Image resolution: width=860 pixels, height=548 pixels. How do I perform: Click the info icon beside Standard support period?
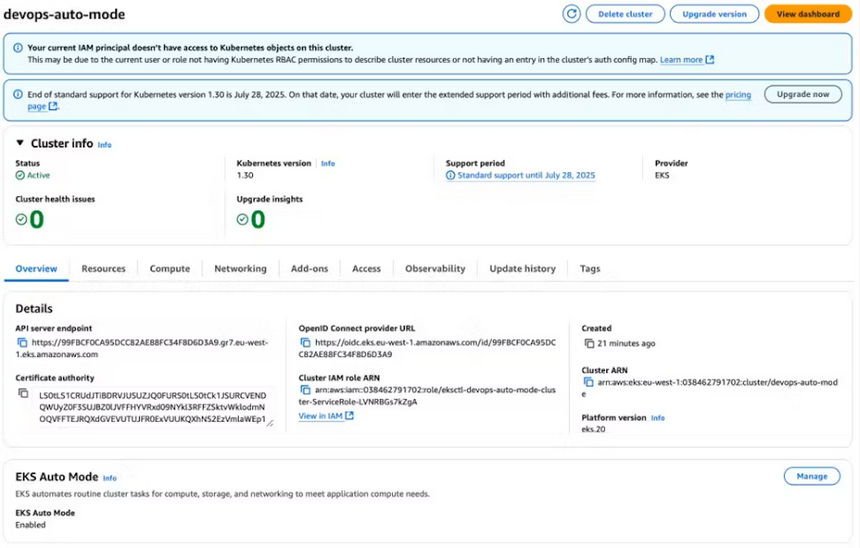(450, 175)
